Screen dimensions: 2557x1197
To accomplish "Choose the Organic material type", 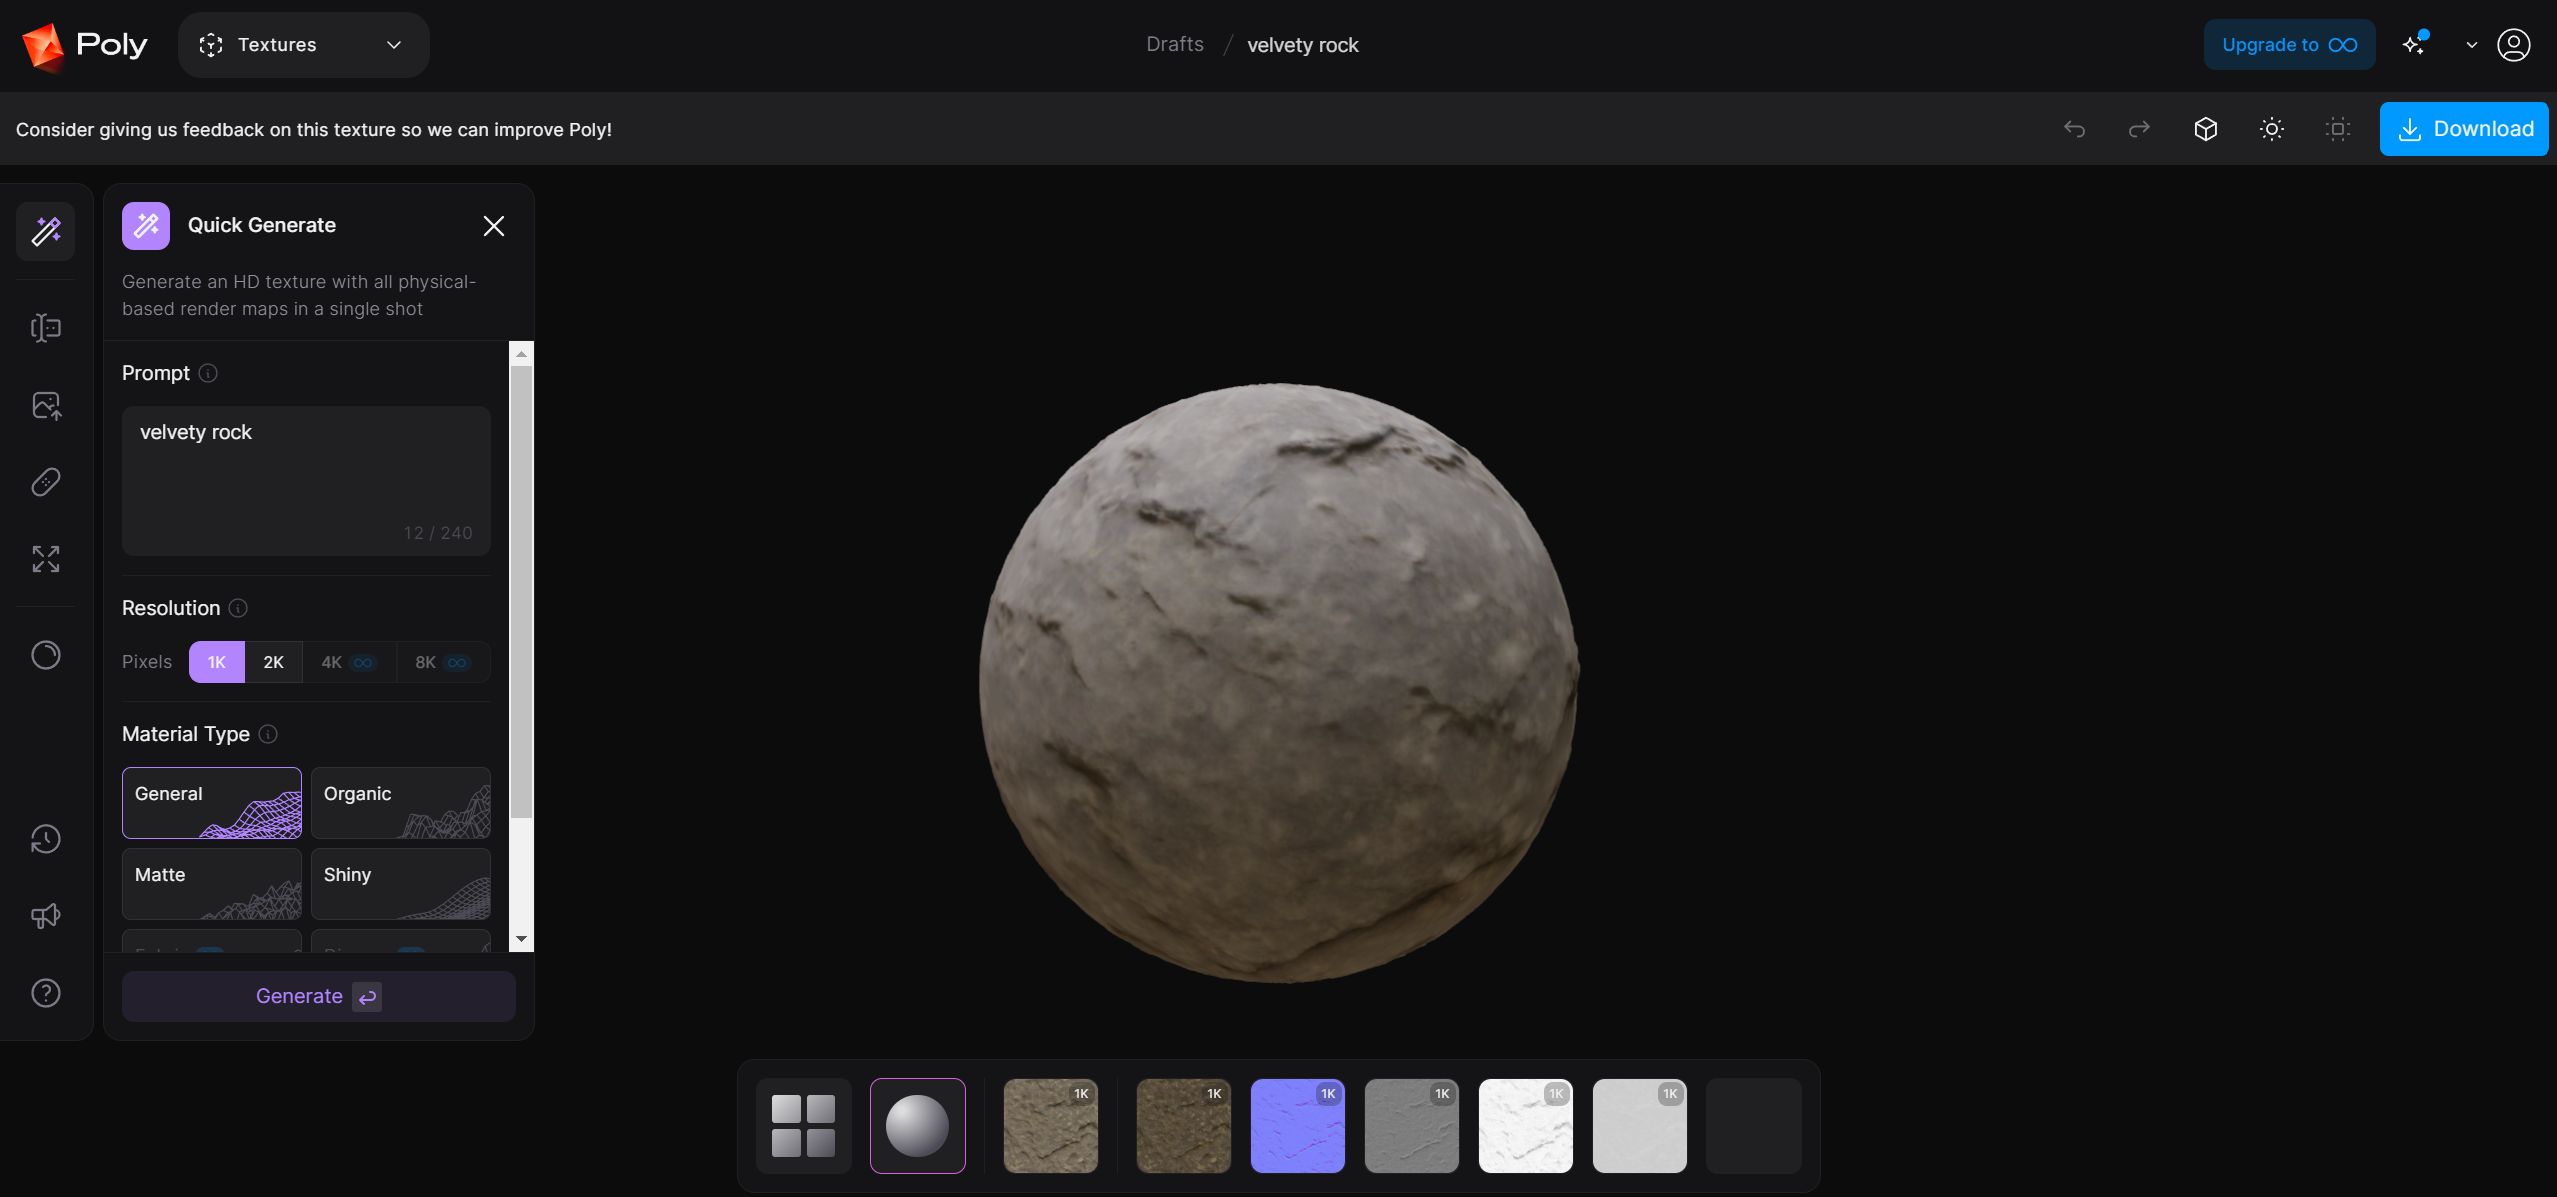I will [x=400, y=802].
